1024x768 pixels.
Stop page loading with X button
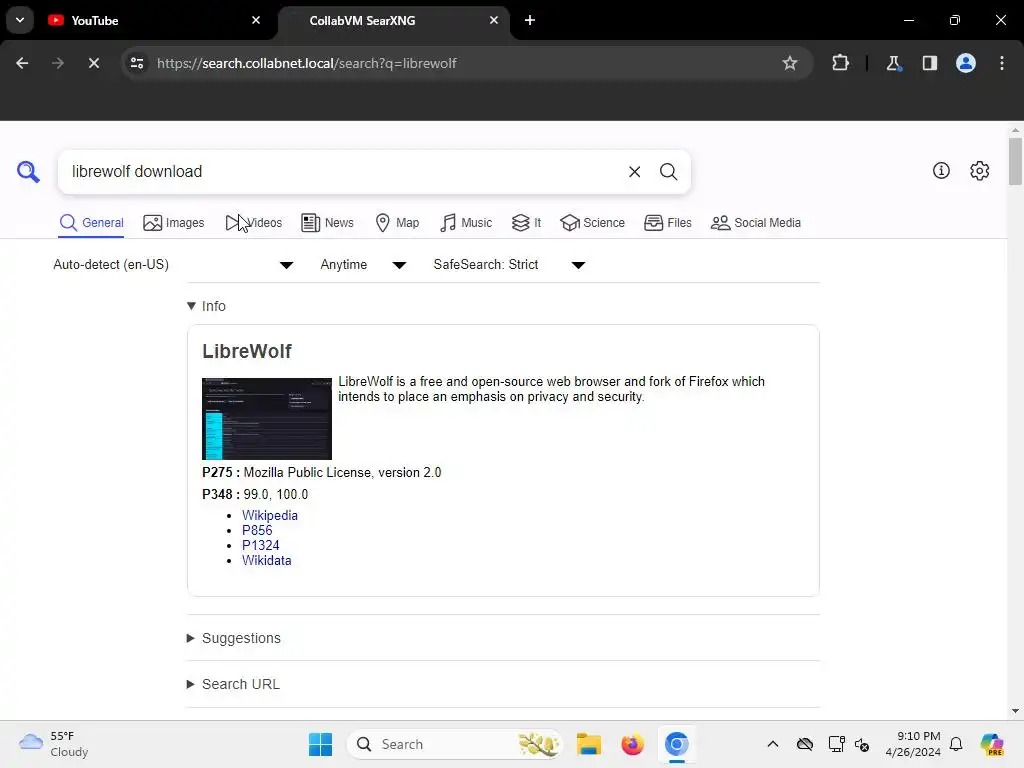tap(93, 63)
